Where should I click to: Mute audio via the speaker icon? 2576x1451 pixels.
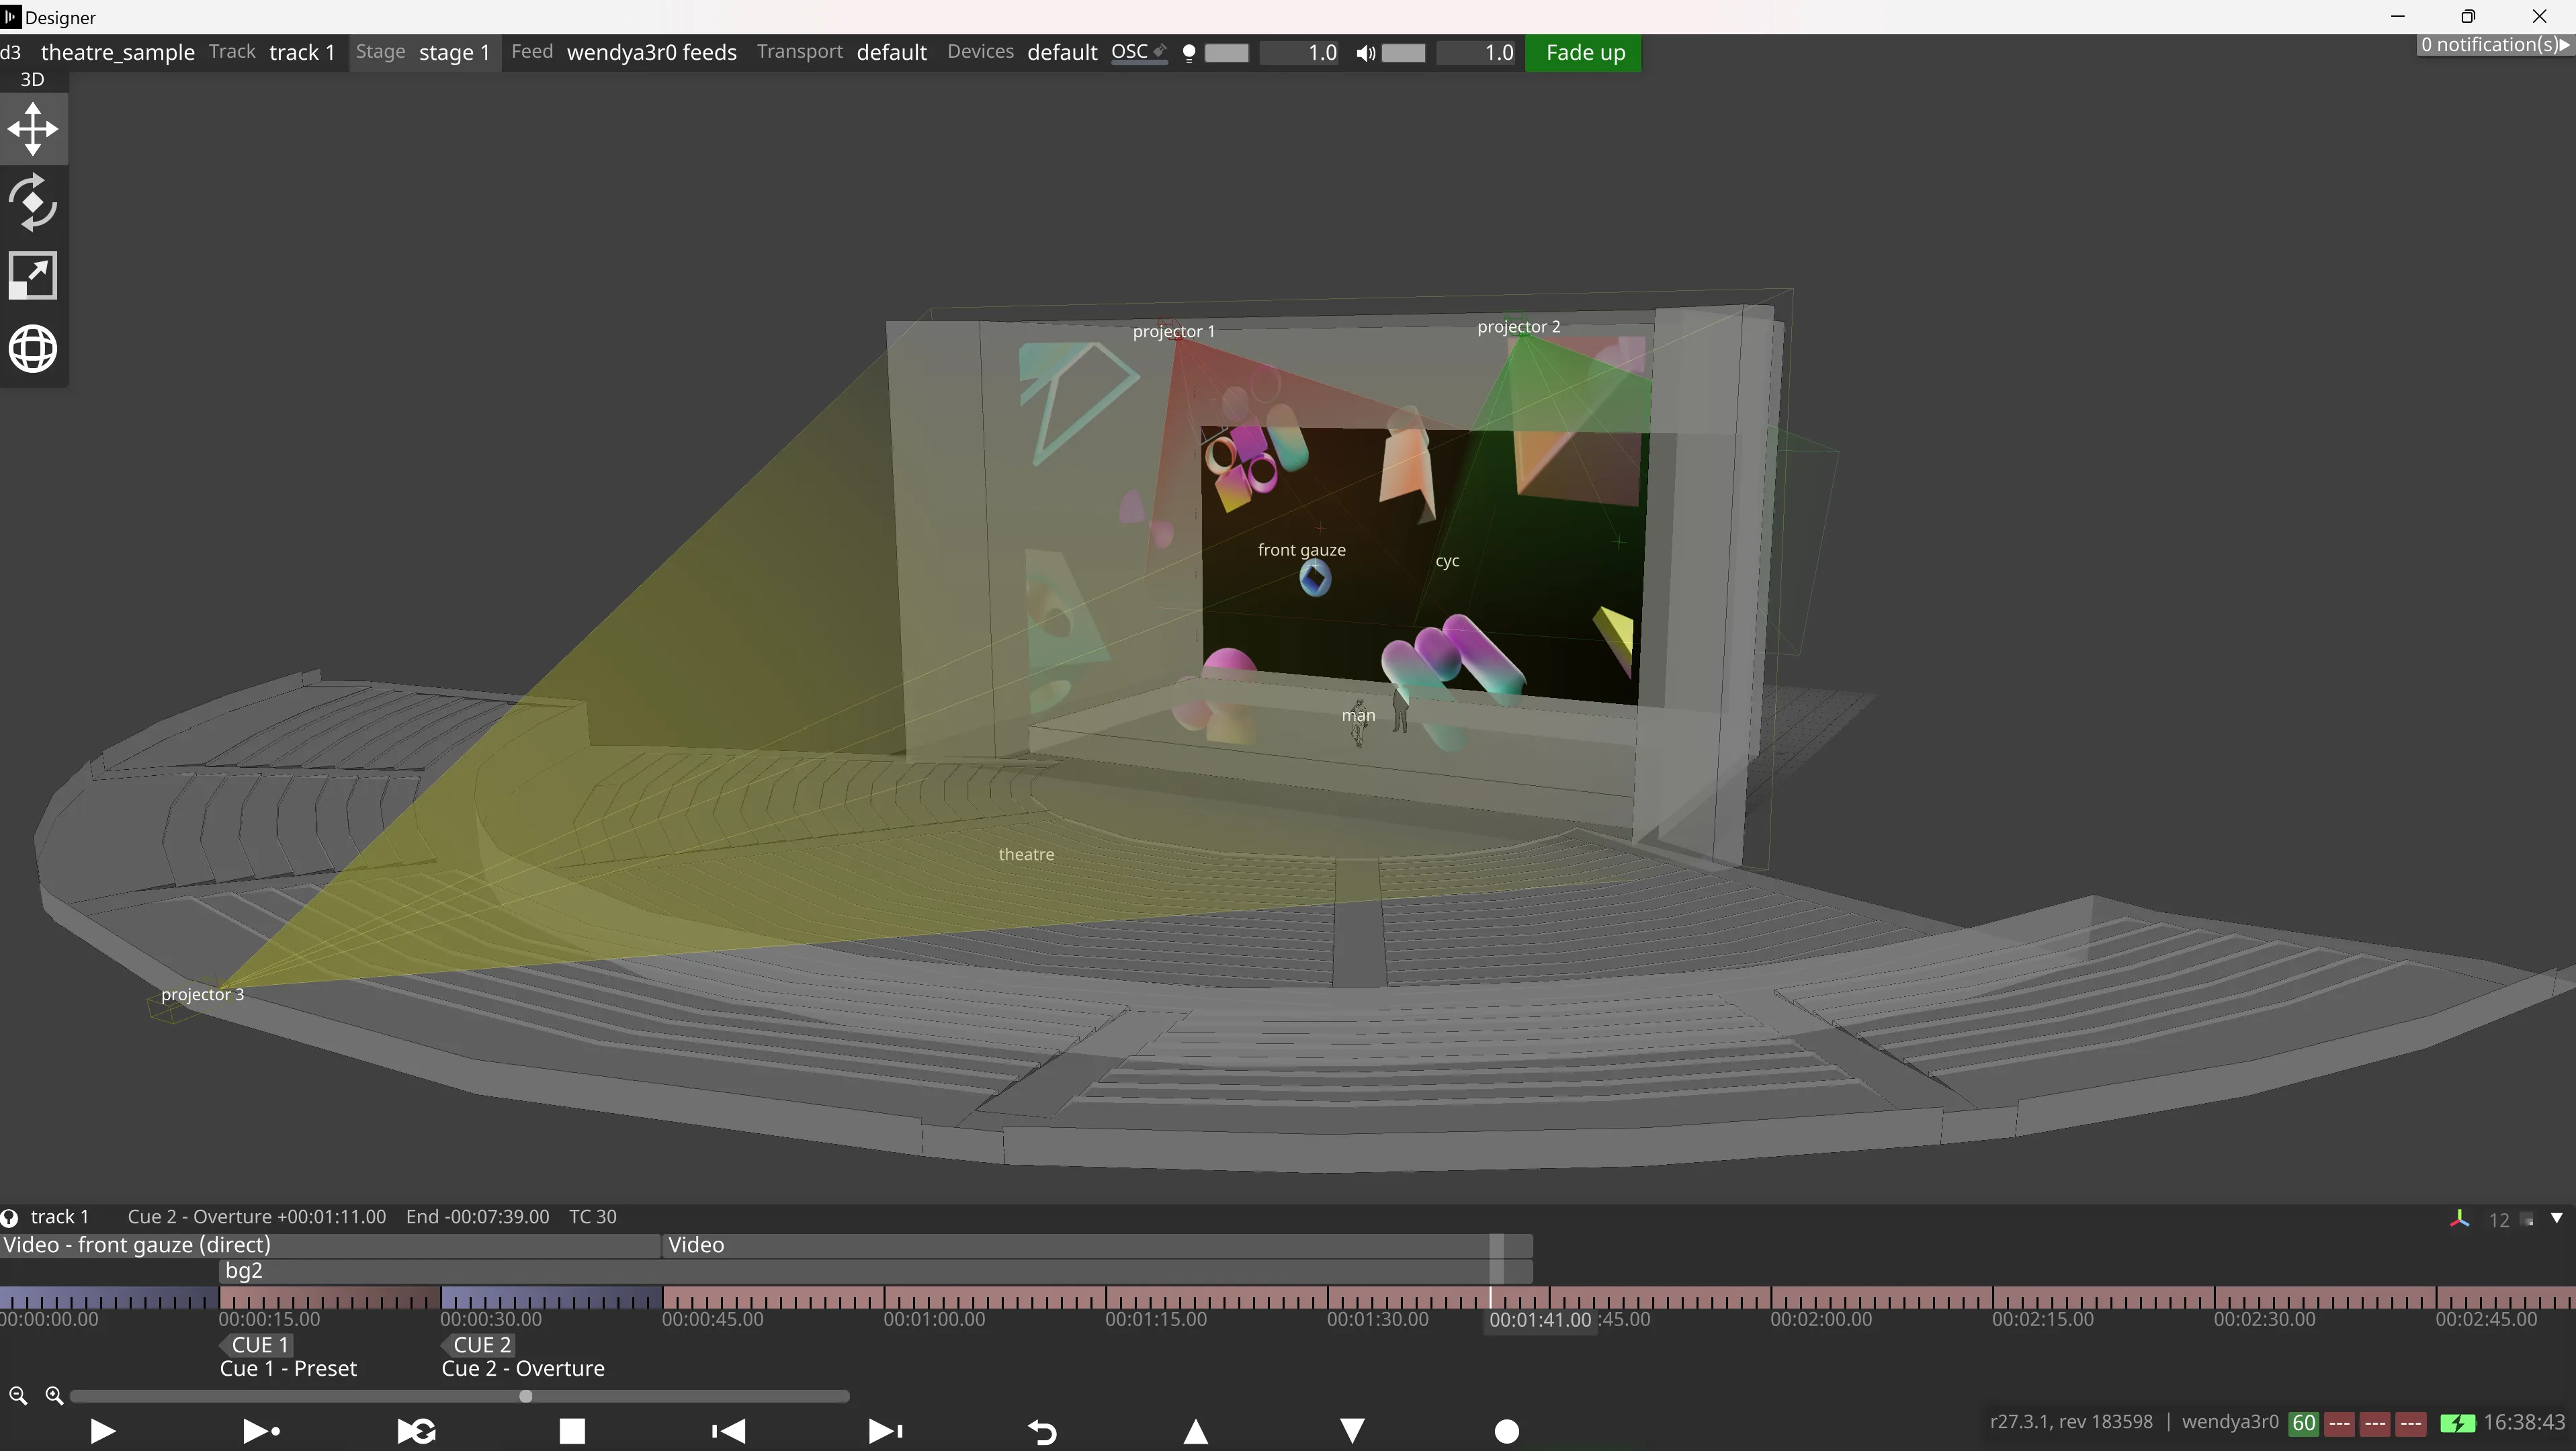[1366, 53]
